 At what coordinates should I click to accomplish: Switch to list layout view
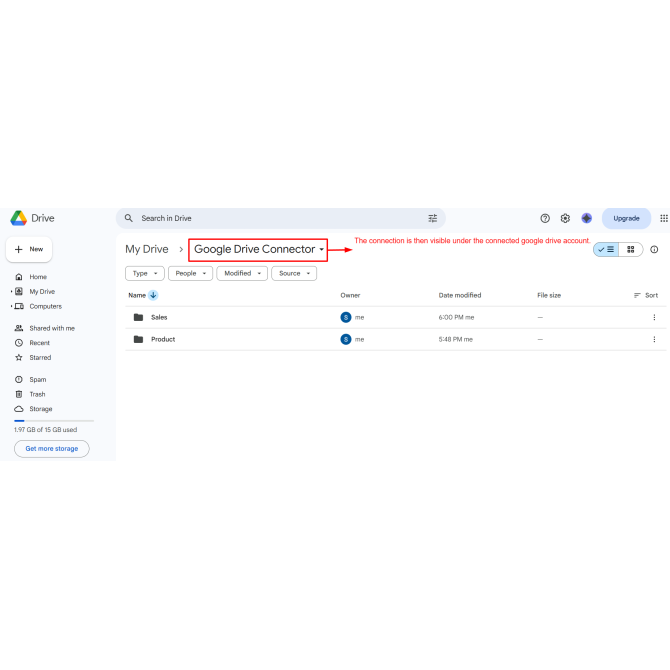coord(606,250)
